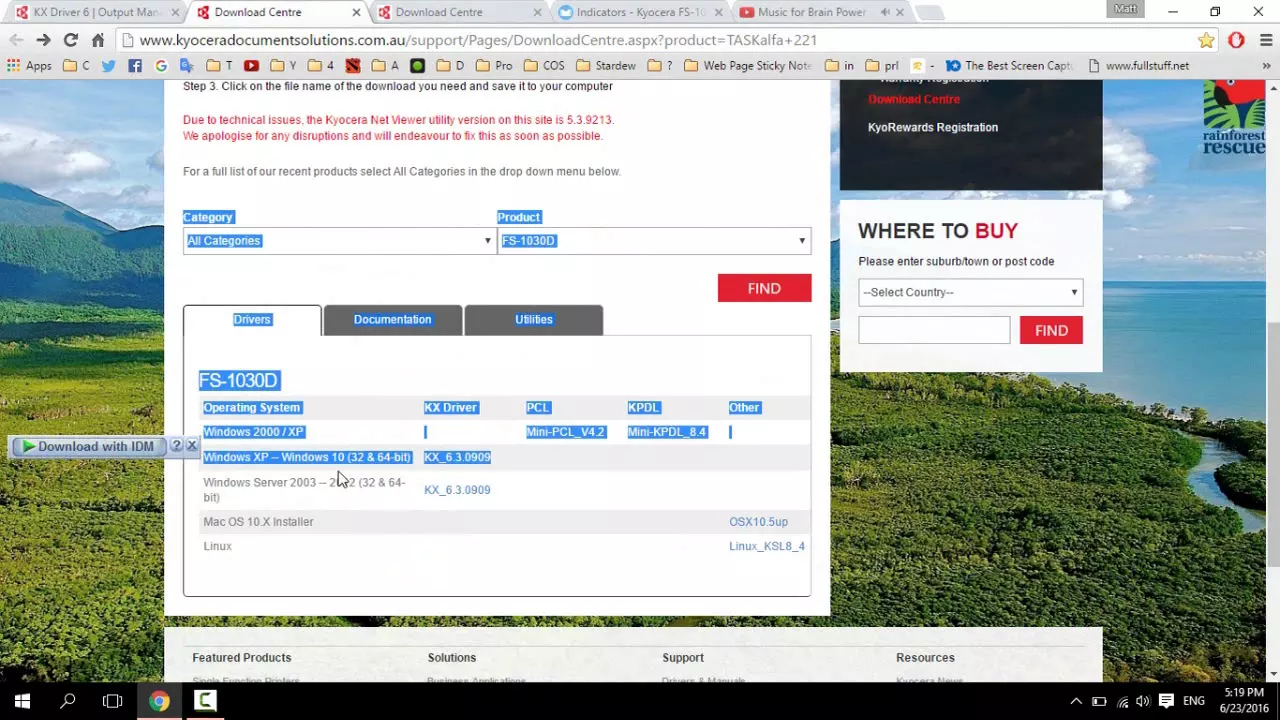Switch to the Drivers tab

point(252,320)
